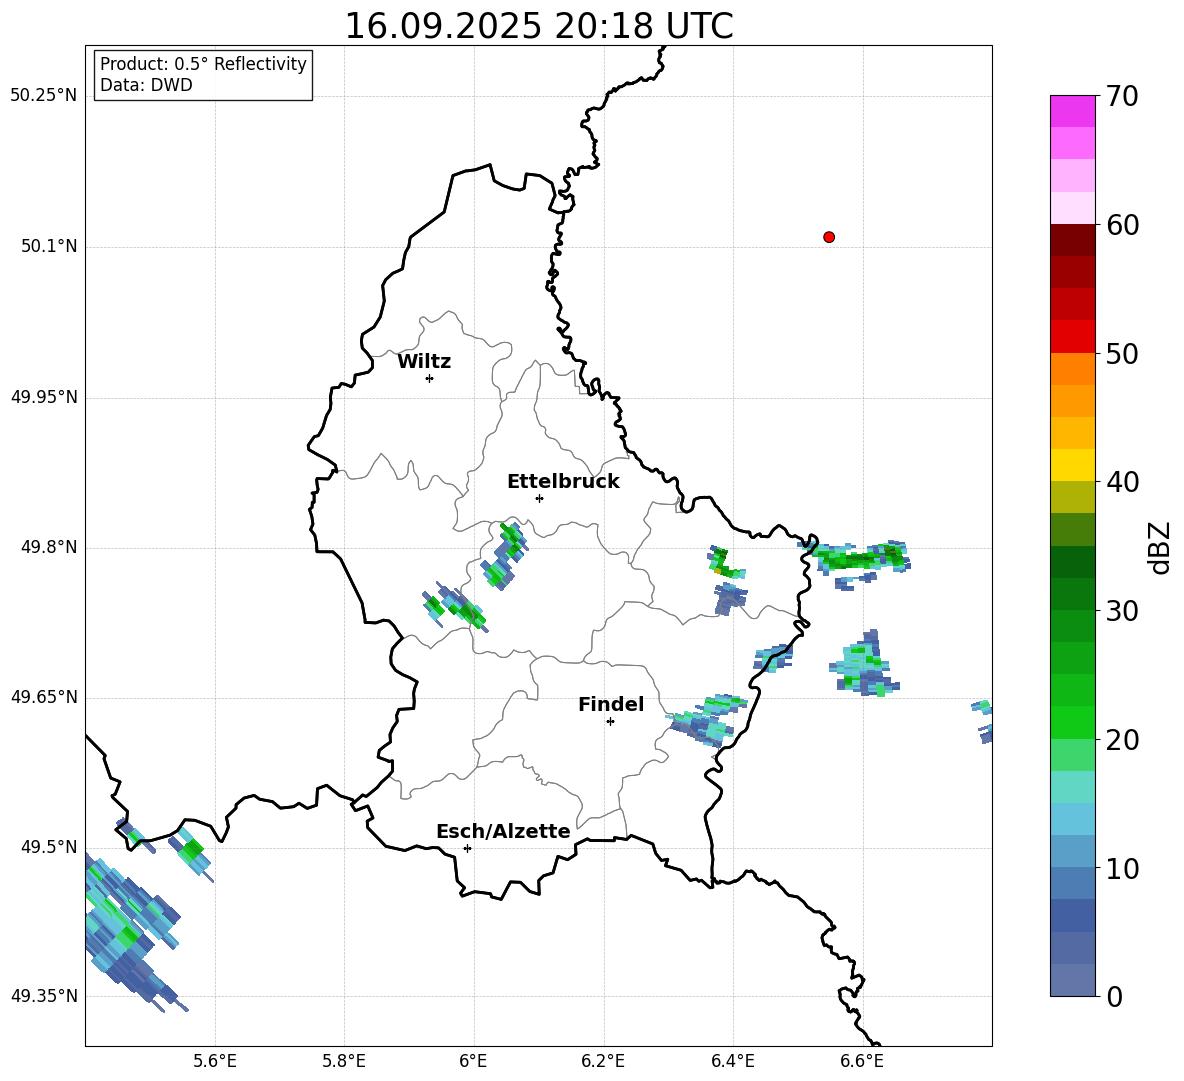
Task: Click the red radar location dot
Action: click(x=829, y=237)
